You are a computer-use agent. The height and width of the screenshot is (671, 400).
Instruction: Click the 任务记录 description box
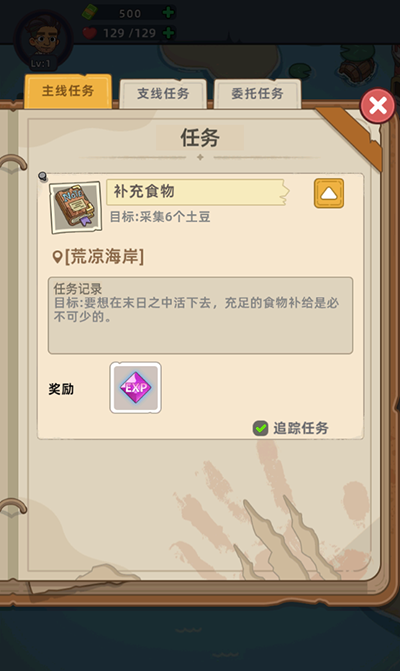[x=200, y=315]
